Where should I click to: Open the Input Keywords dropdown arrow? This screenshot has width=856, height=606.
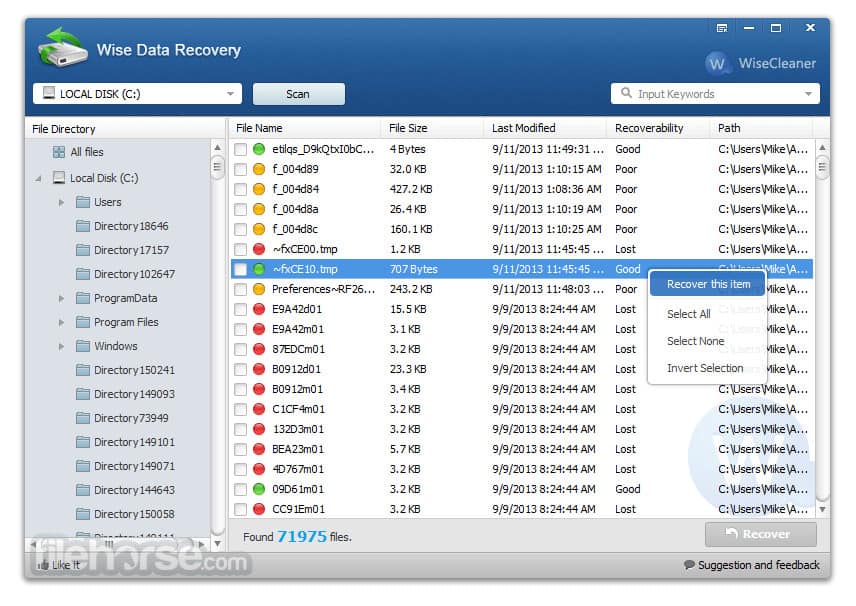click(x=808, y=94)
